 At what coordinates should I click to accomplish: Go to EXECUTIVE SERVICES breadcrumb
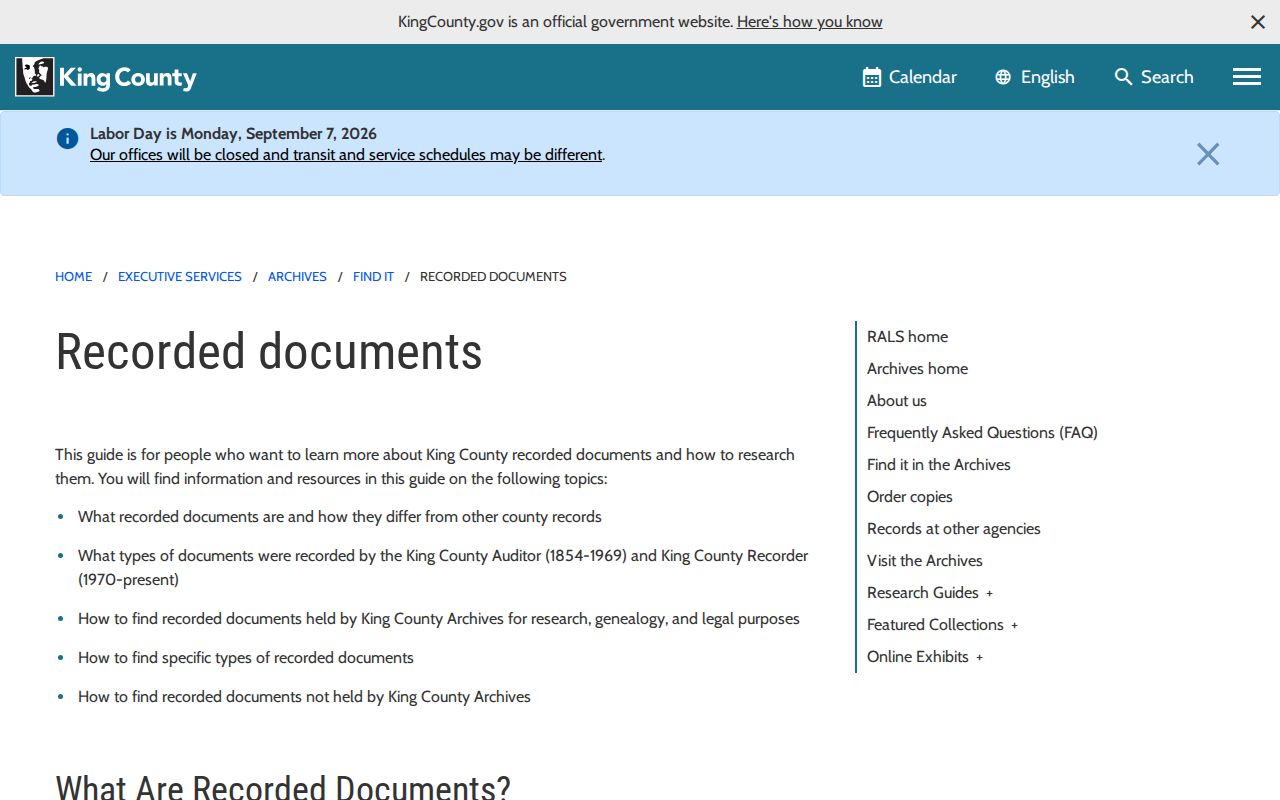pyautogui.click(x=180, y=277)
